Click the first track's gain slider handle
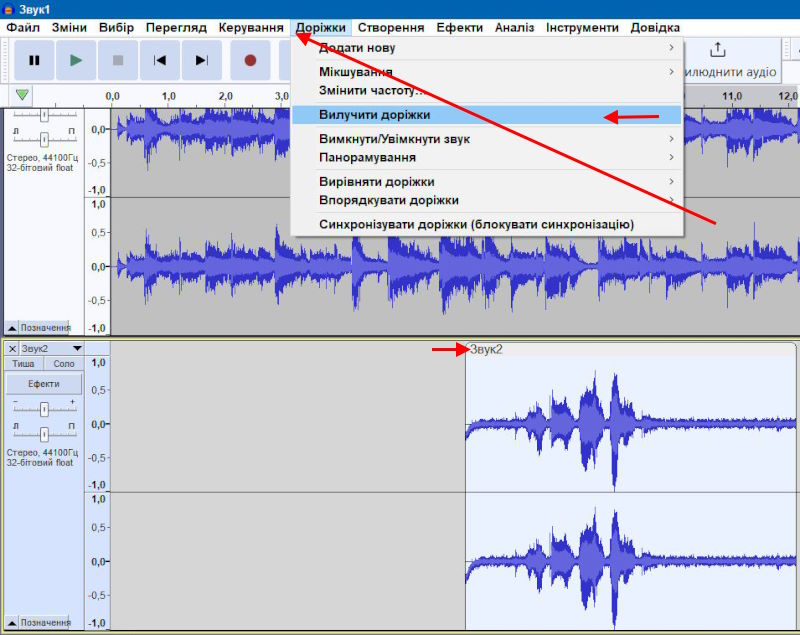This screenshot has height=635, width=800. [44, 115]
